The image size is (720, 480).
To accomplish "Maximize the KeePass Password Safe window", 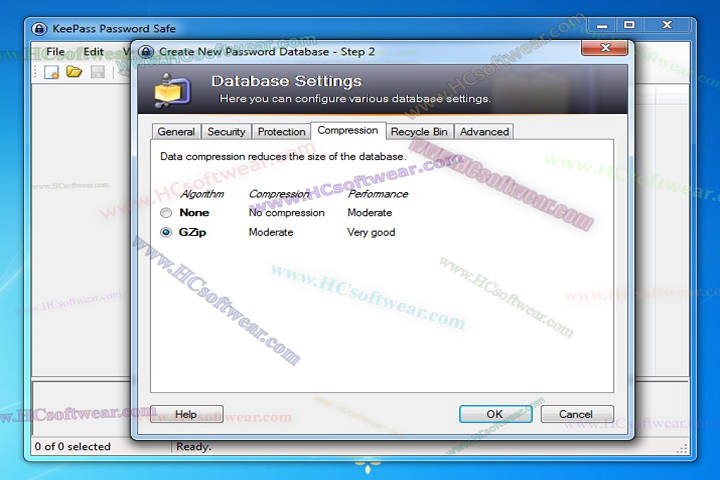I will click(x=630, y=25).
